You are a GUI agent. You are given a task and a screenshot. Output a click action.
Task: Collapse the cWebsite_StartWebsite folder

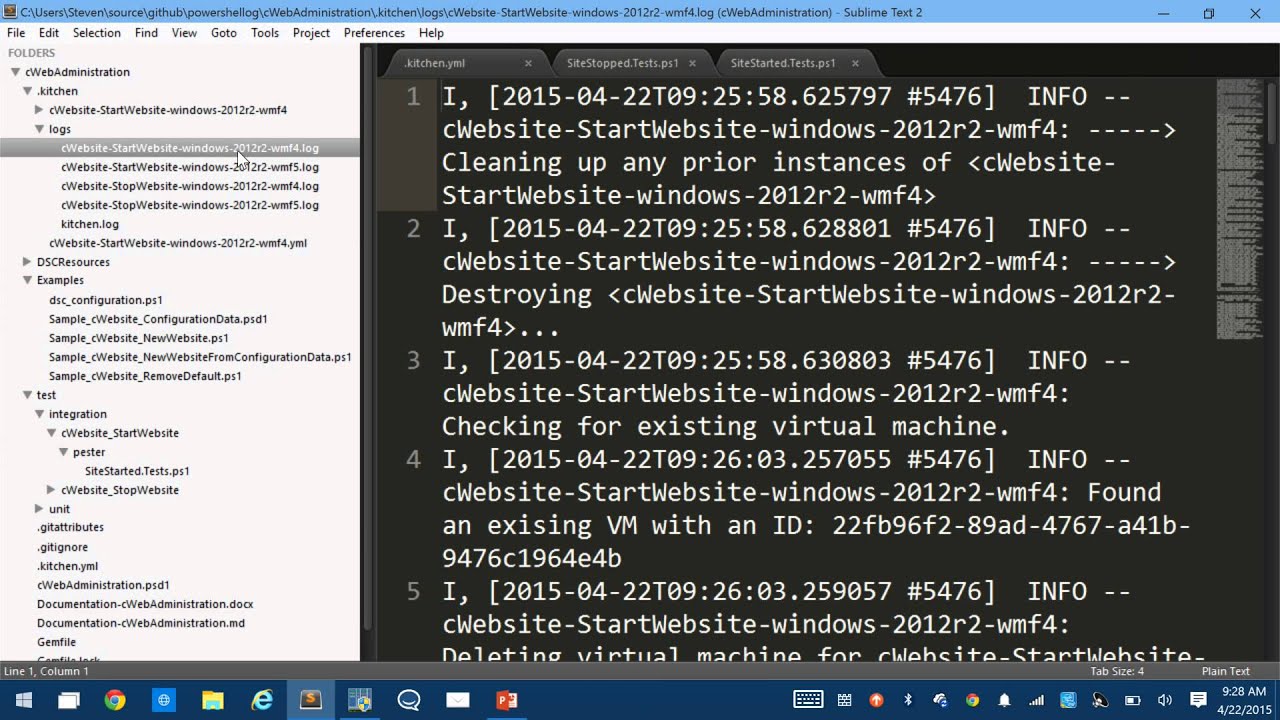(51, 433)
